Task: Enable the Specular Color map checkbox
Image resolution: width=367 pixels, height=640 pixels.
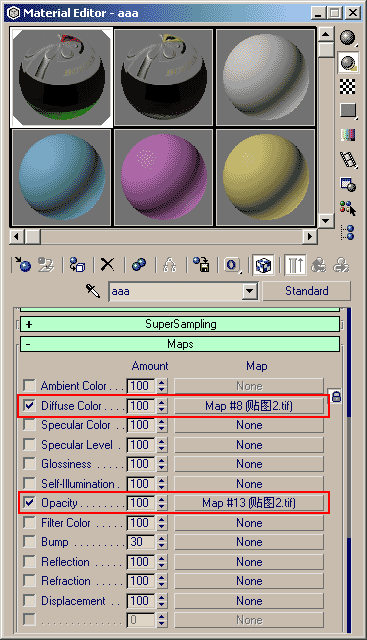Action: [29, 424]
